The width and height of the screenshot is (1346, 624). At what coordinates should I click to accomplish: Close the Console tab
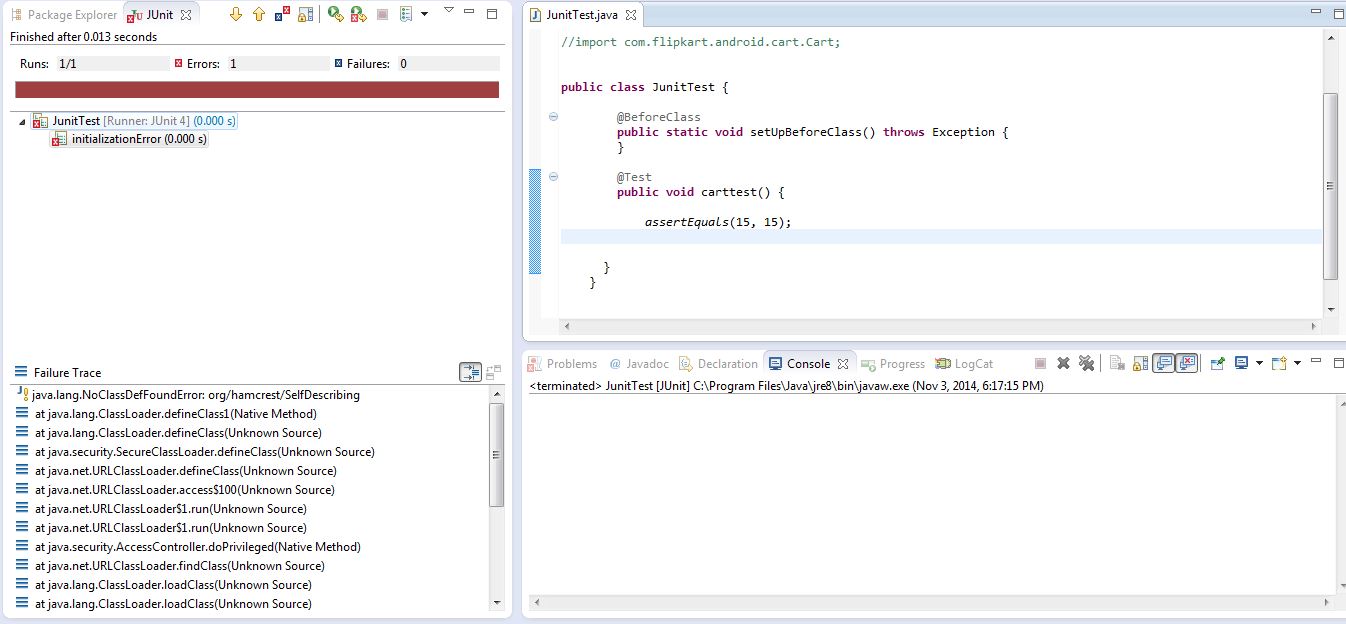click(x=843, y=364)
